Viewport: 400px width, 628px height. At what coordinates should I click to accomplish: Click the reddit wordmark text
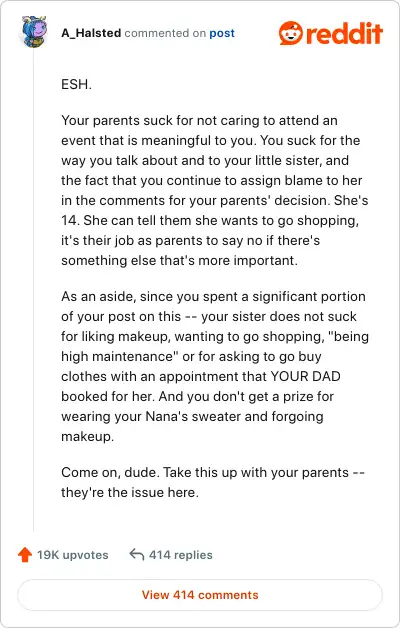coord(345,33)
